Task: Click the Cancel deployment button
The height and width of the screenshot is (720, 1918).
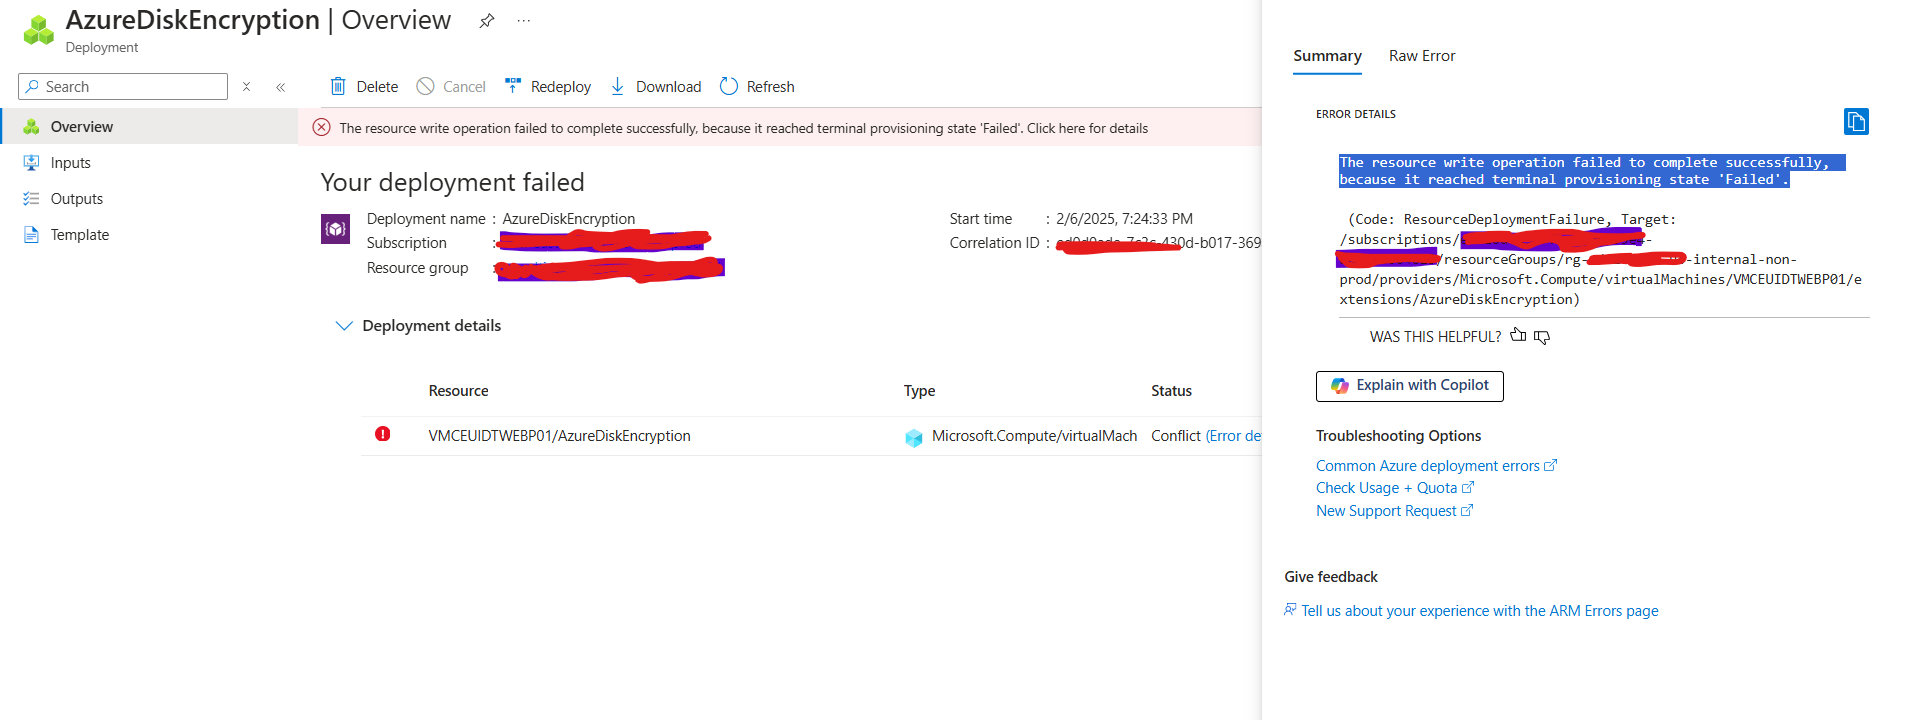Action: [451, 87]
